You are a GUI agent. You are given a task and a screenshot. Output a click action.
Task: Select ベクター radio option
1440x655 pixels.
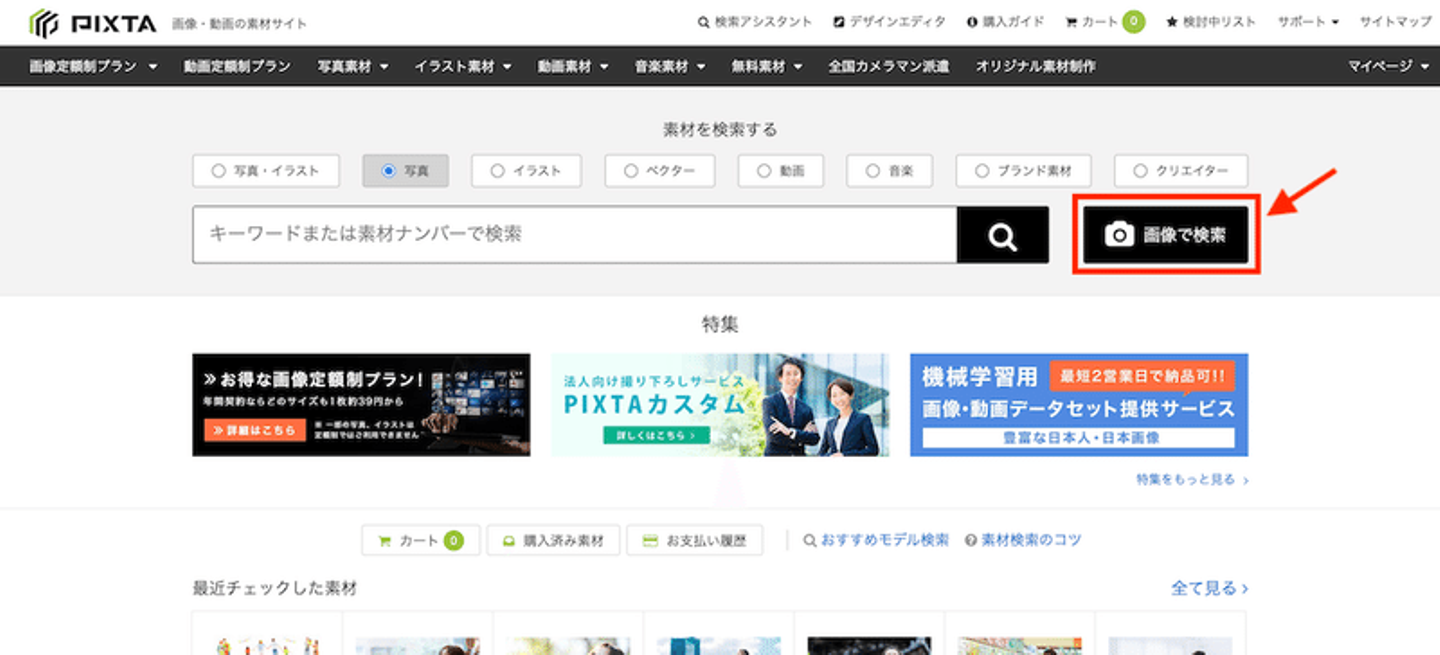tap(659, 171)
